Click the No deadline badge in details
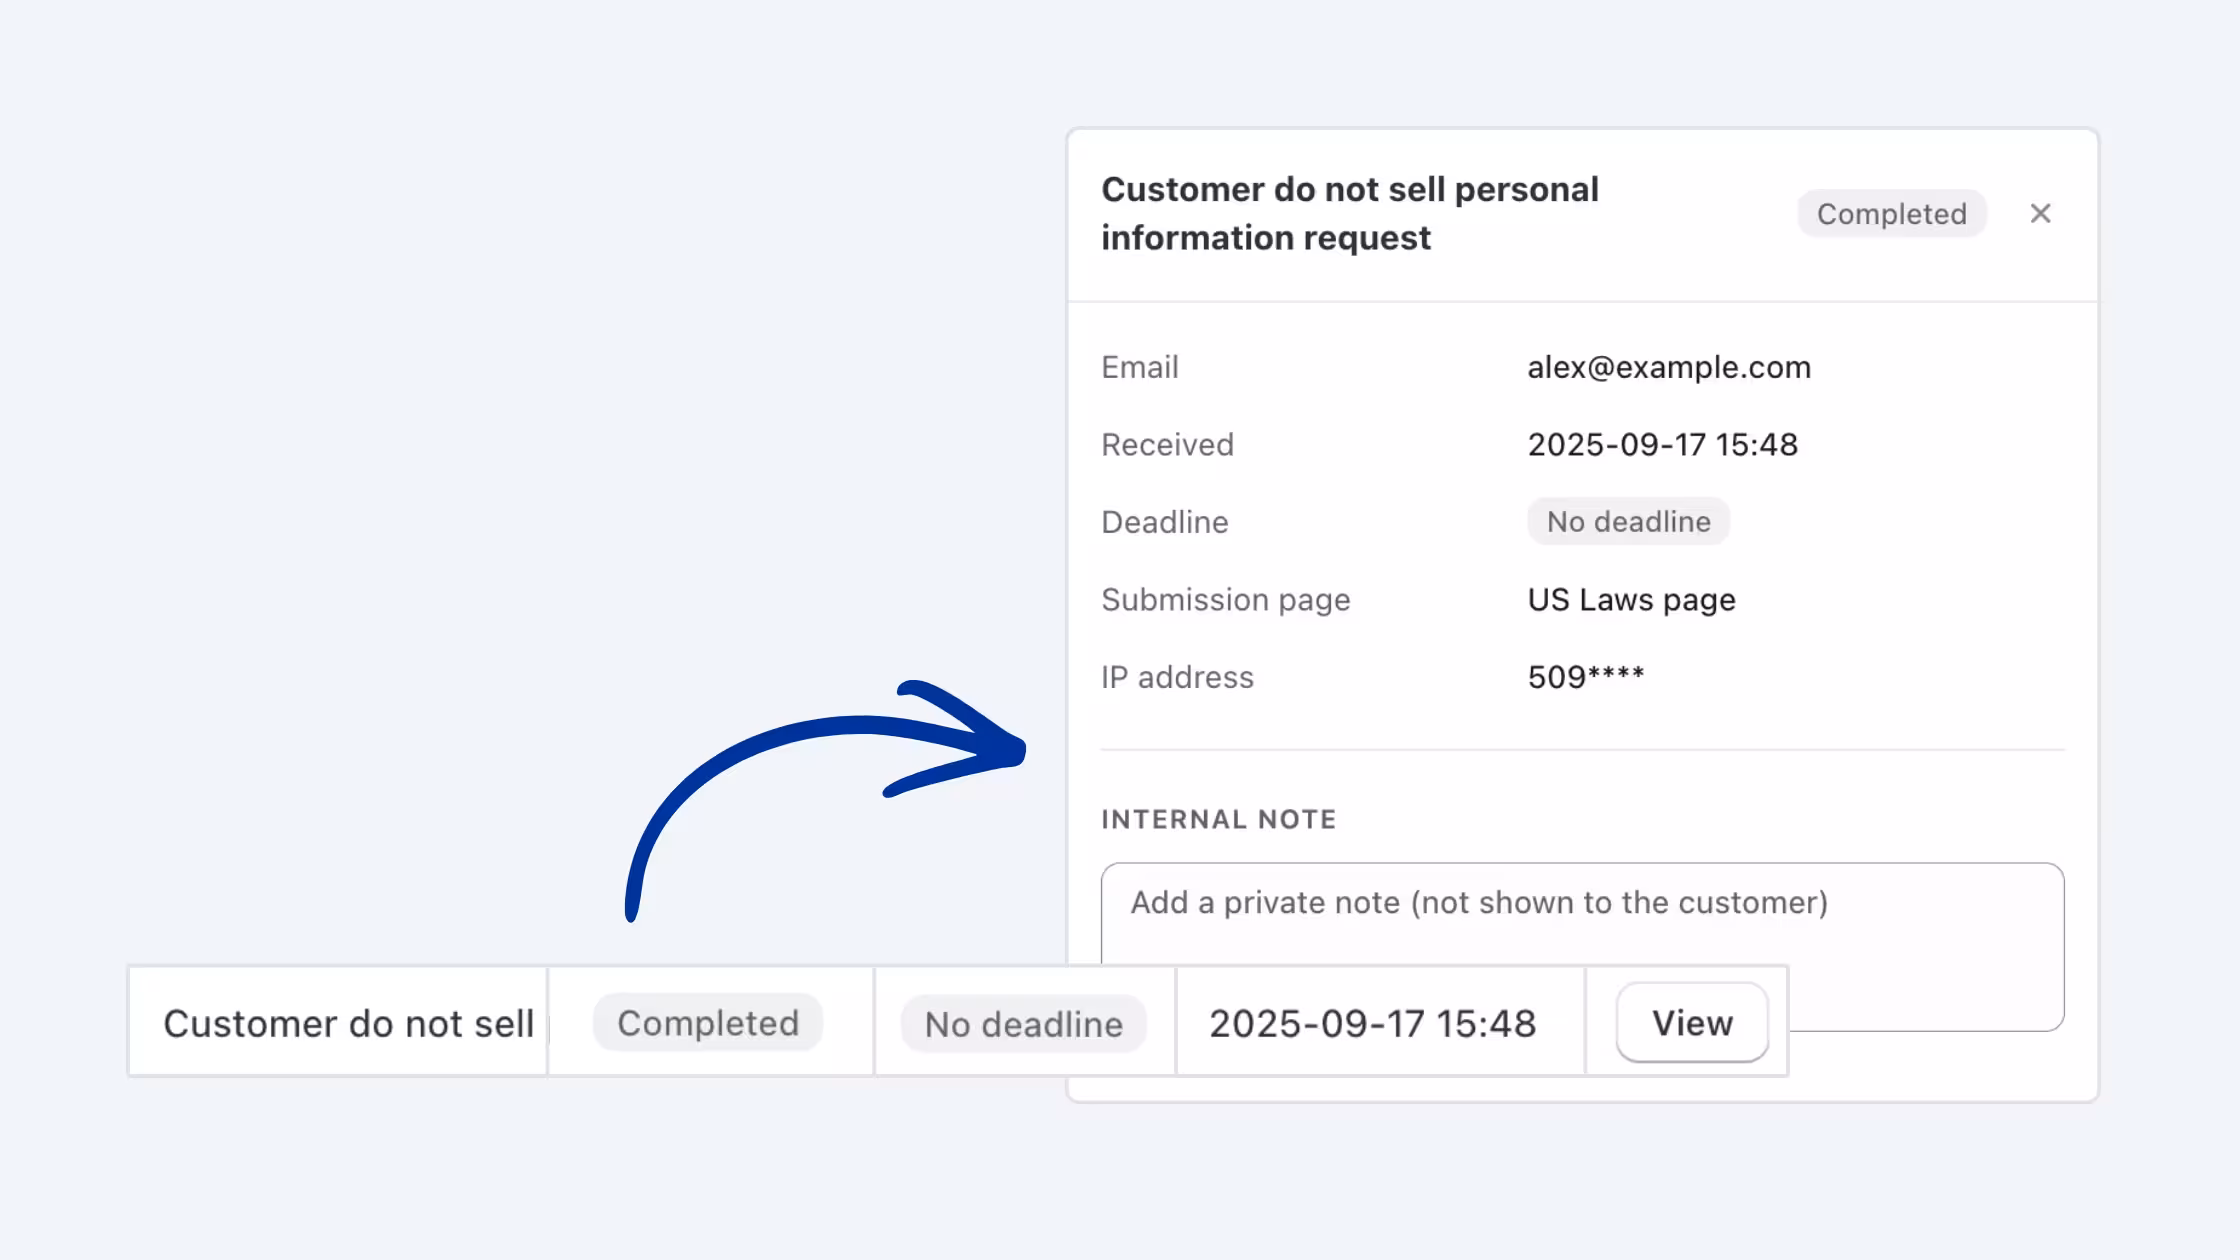2240x1260 pixels. [1628, 522]
